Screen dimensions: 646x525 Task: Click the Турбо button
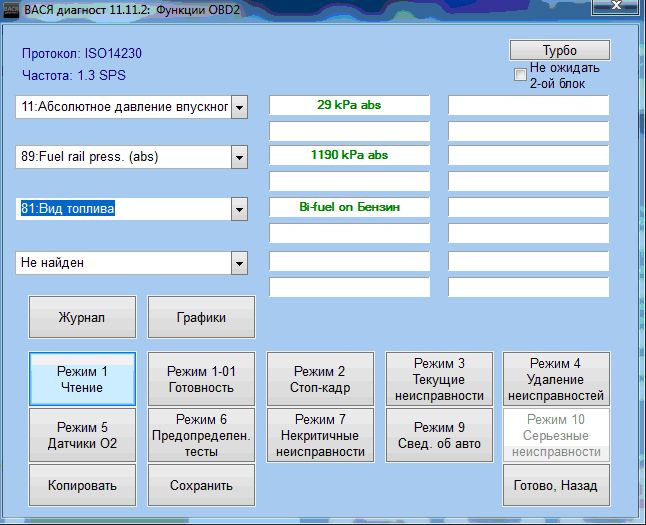[x=559, y=50]
